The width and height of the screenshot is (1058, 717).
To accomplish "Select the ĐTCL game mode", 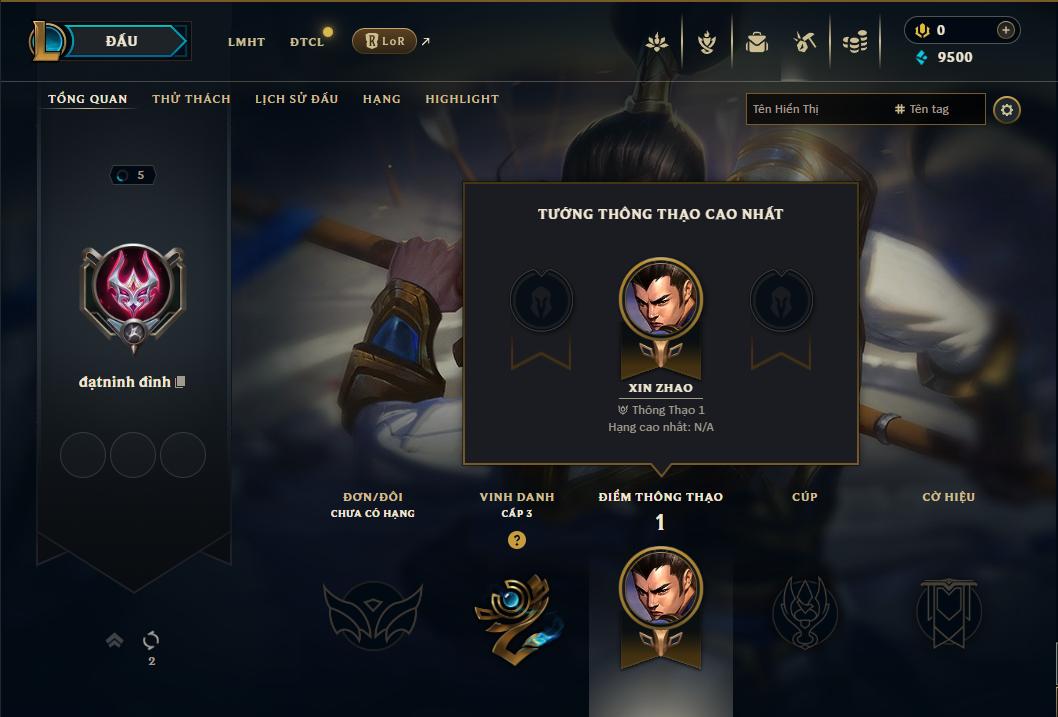I will coord(307,42).
